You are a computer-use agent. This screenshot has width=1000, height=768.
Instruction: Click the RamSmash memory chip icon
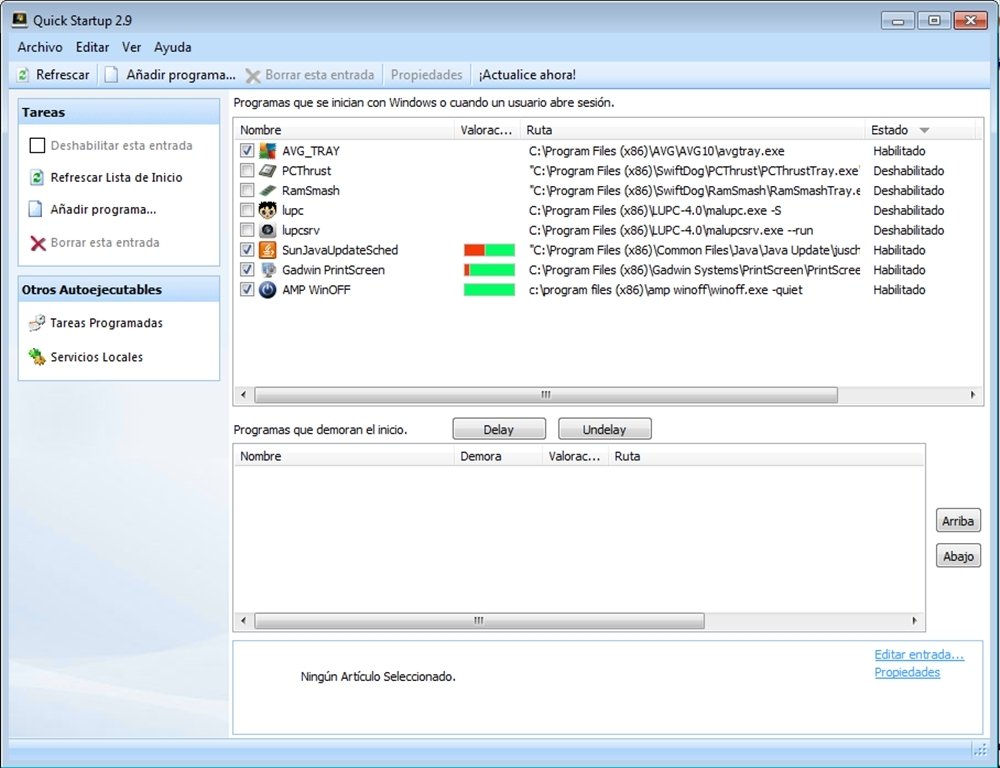pos(268,191)
